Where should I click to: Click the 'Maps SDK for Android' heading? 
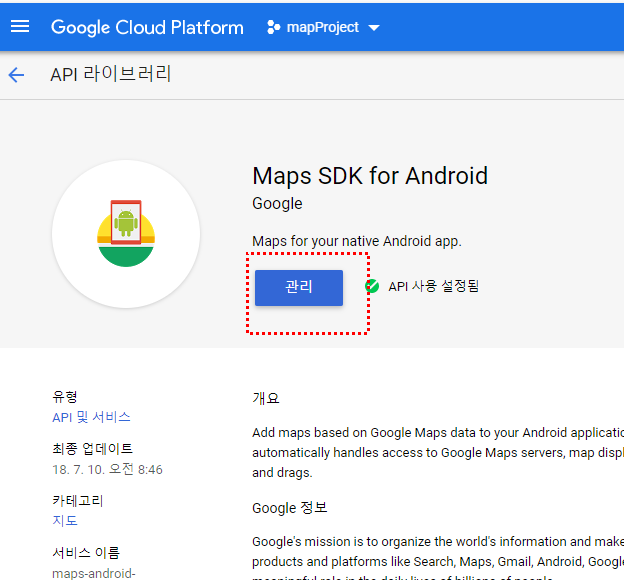tap(370, 176)
